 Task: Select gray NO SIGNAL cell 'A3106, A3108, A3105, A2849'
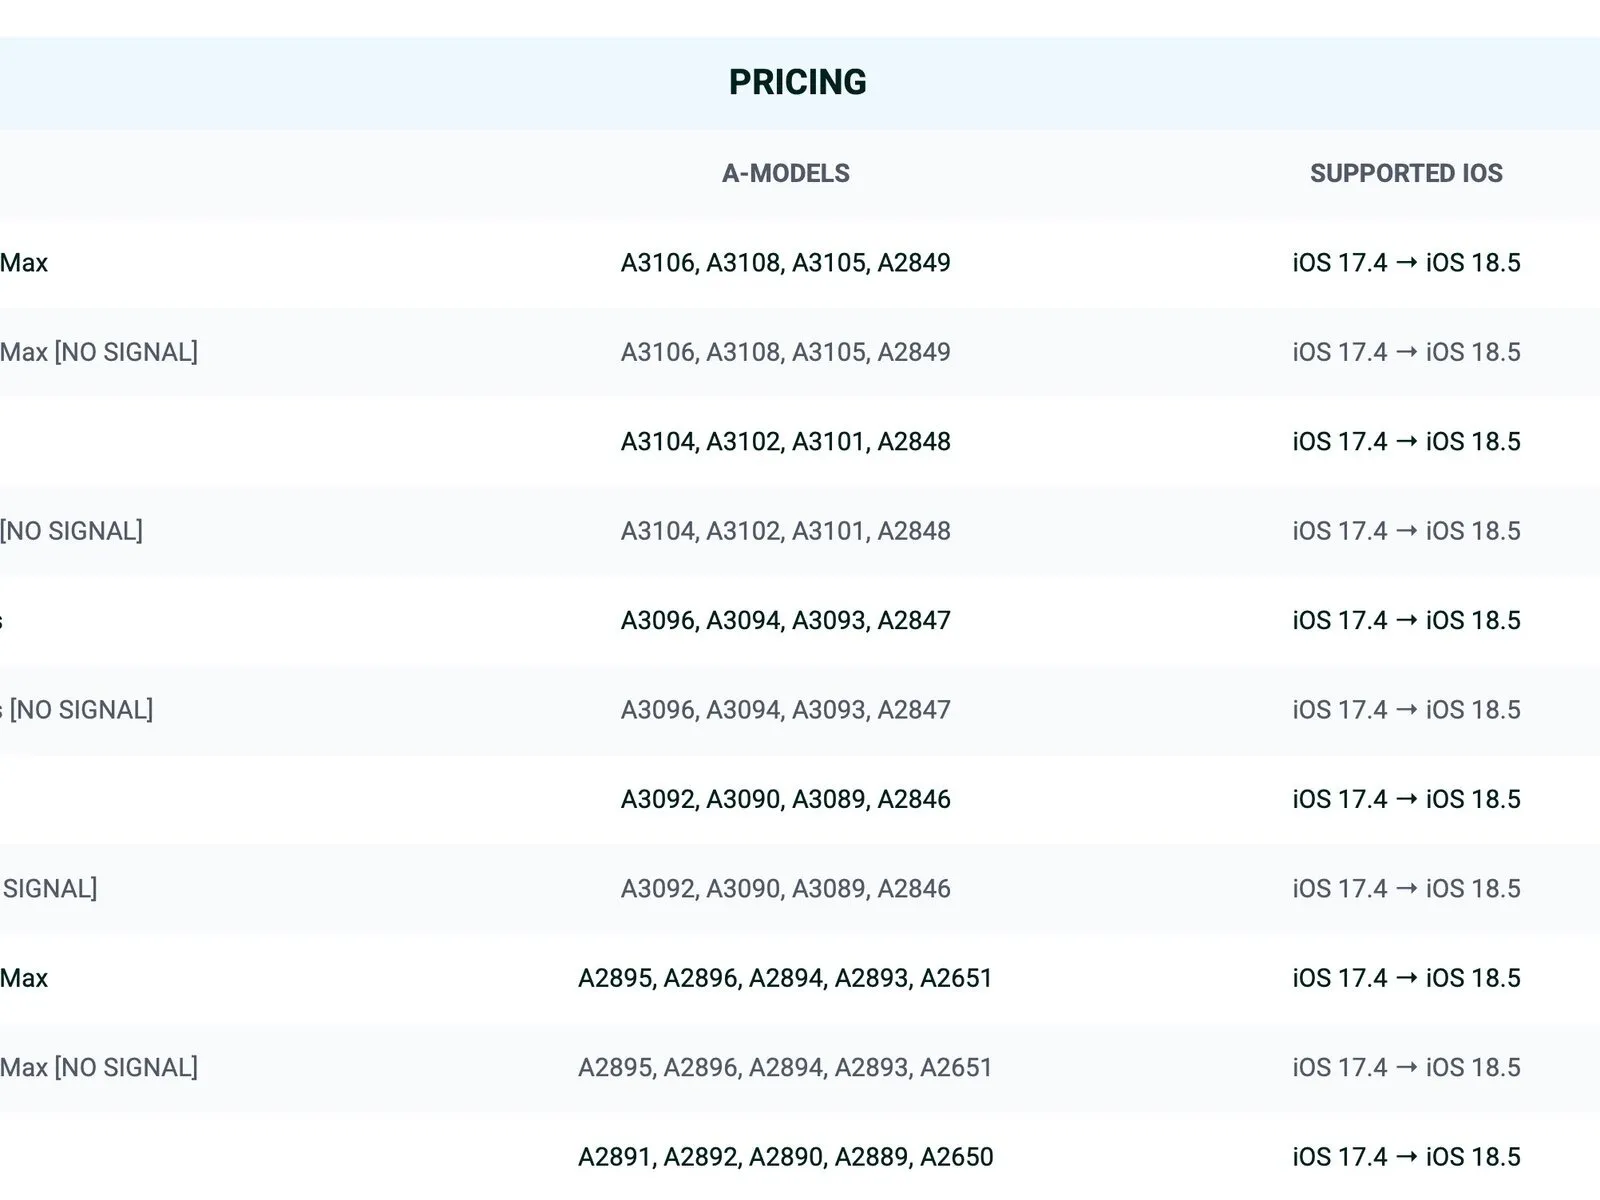coord(786,352)
